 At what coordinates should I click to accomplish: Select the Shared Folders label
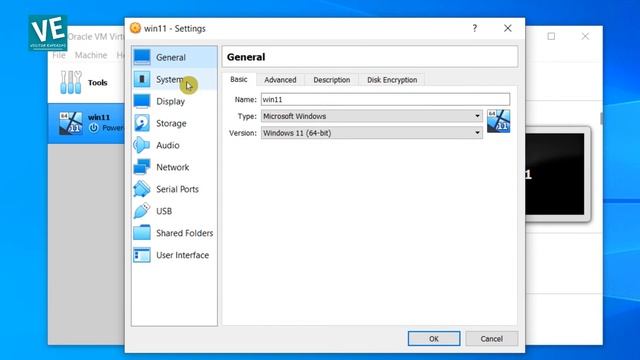184,233
